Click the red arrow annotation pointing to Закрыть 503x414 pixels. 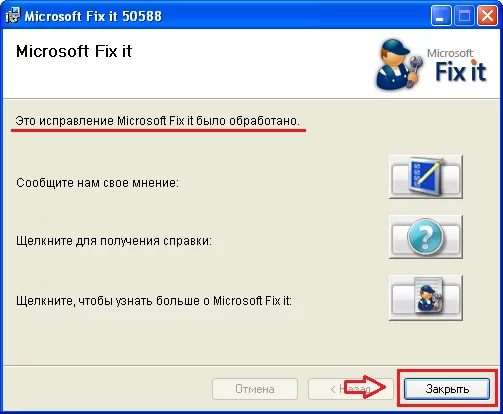pyautogui.click(x=365, y=387)
